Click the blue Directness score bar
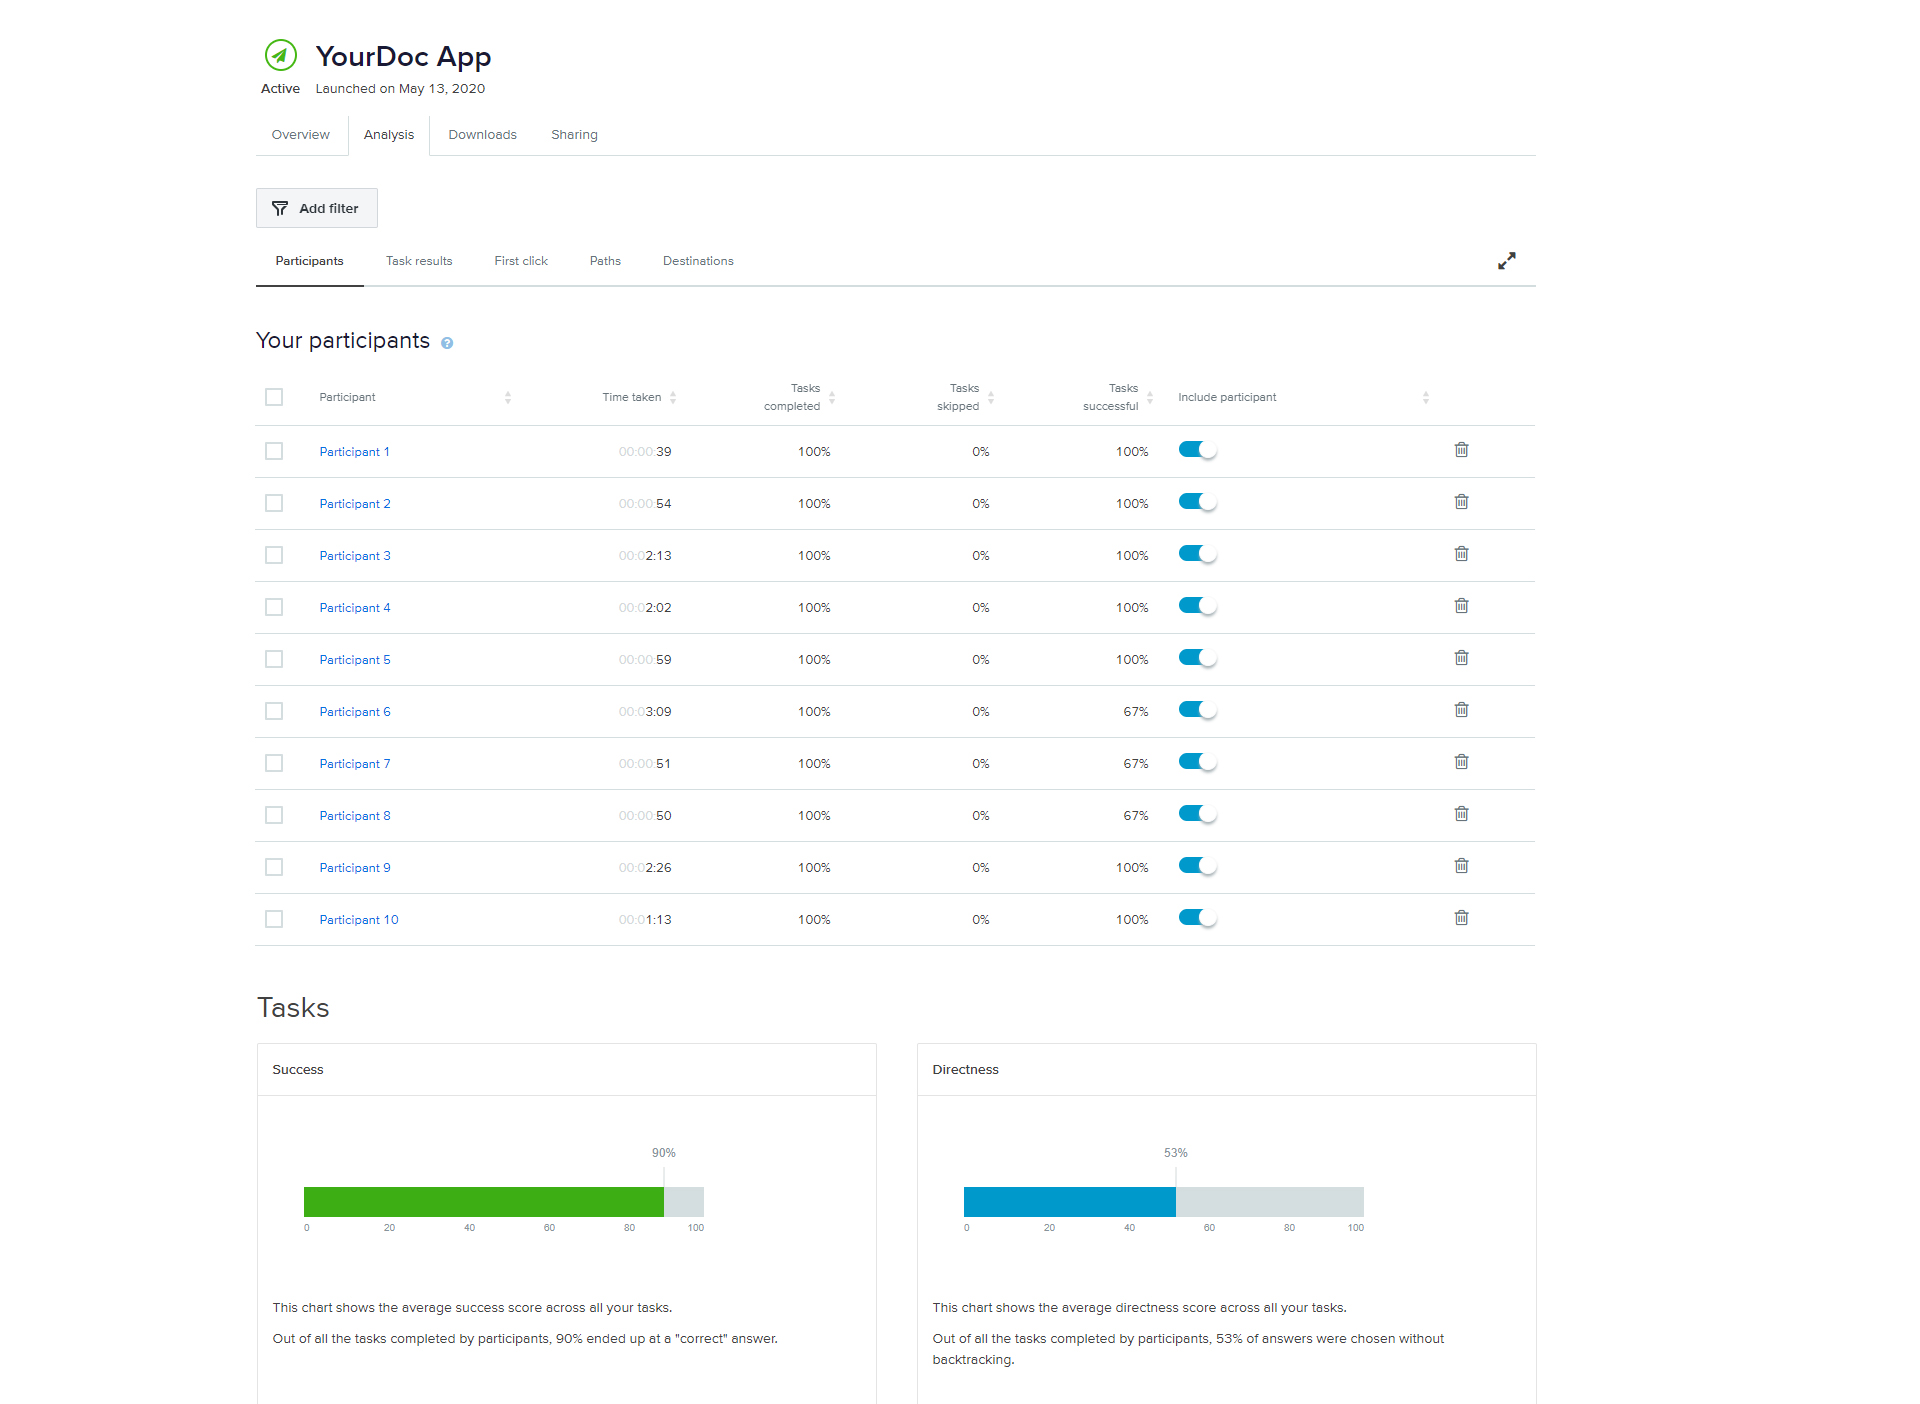This screenshot has height=1404, width=1920. click(1069, 1202)
